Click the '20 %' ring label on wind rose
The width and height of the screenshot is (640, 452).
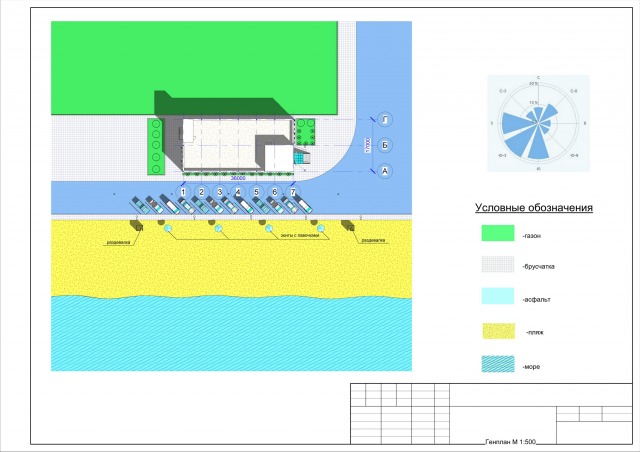point(534,84)
